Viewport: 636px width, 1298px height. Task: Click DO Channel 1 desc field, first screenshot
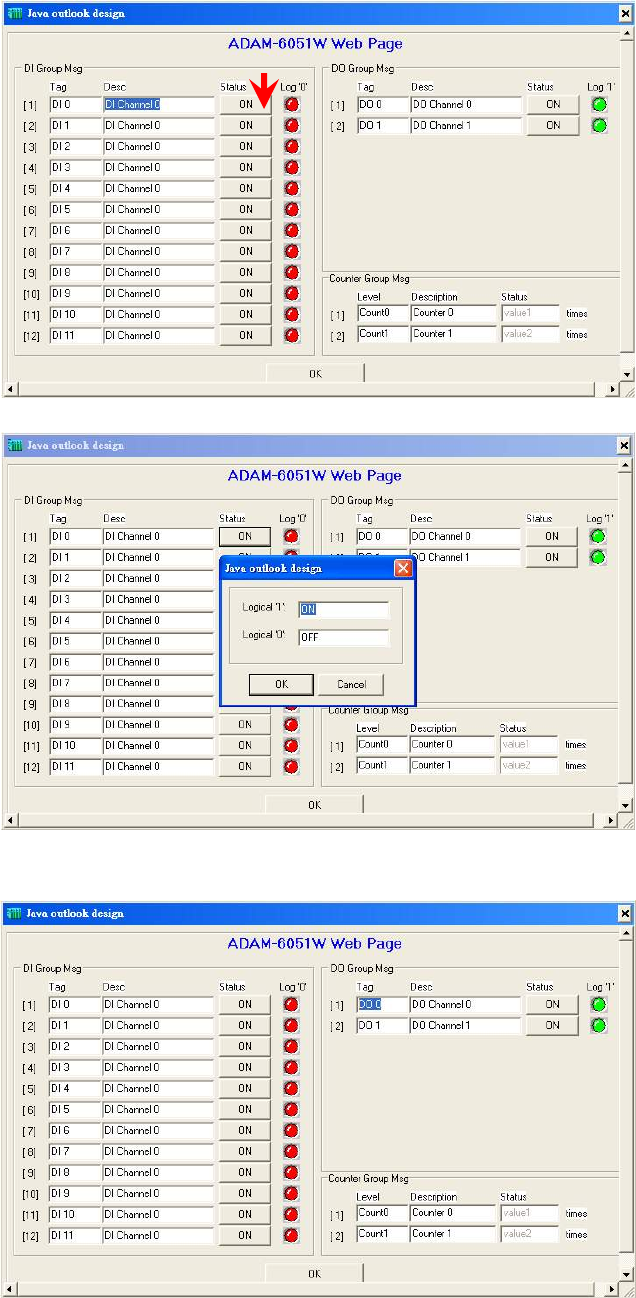point(466,125)
